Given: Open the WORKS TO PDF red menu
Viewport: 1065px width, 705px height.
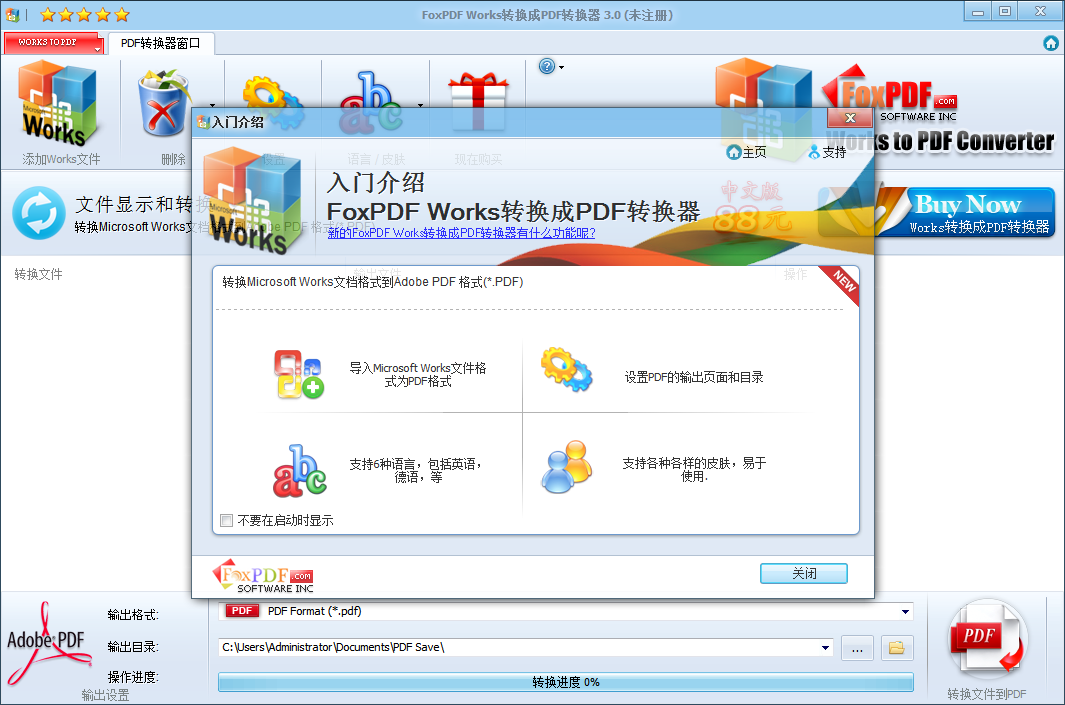Looking at the screenshot, I should click(52, 42).
